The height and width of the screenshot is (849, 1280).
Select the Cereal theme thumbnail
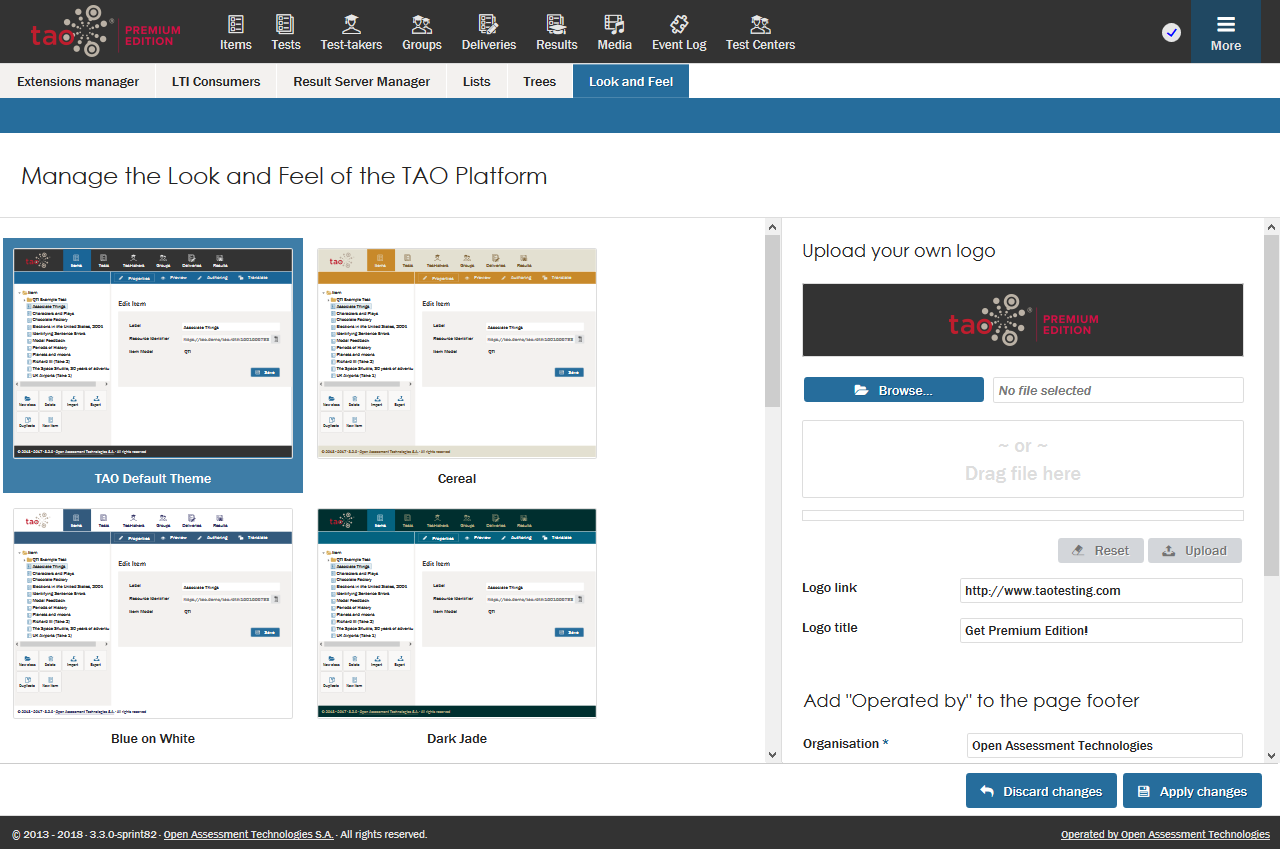click(x=457, y=354)
